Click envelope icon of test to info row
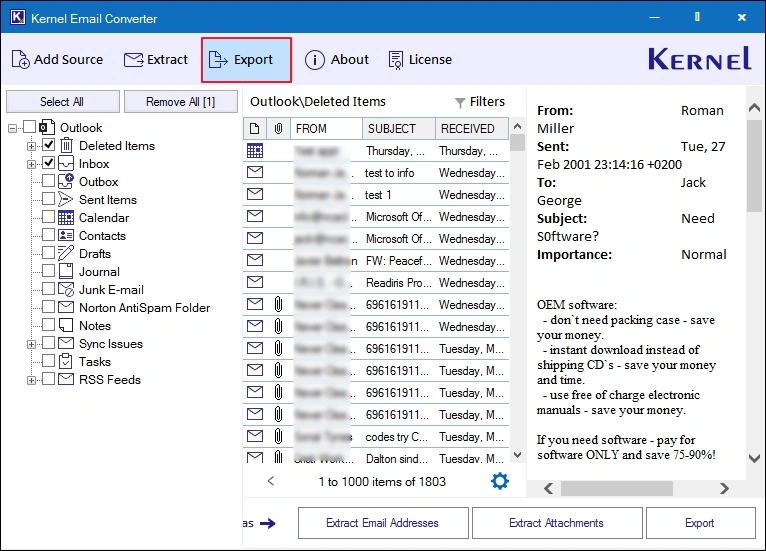The image size is (766, 551). click(255, 172)
